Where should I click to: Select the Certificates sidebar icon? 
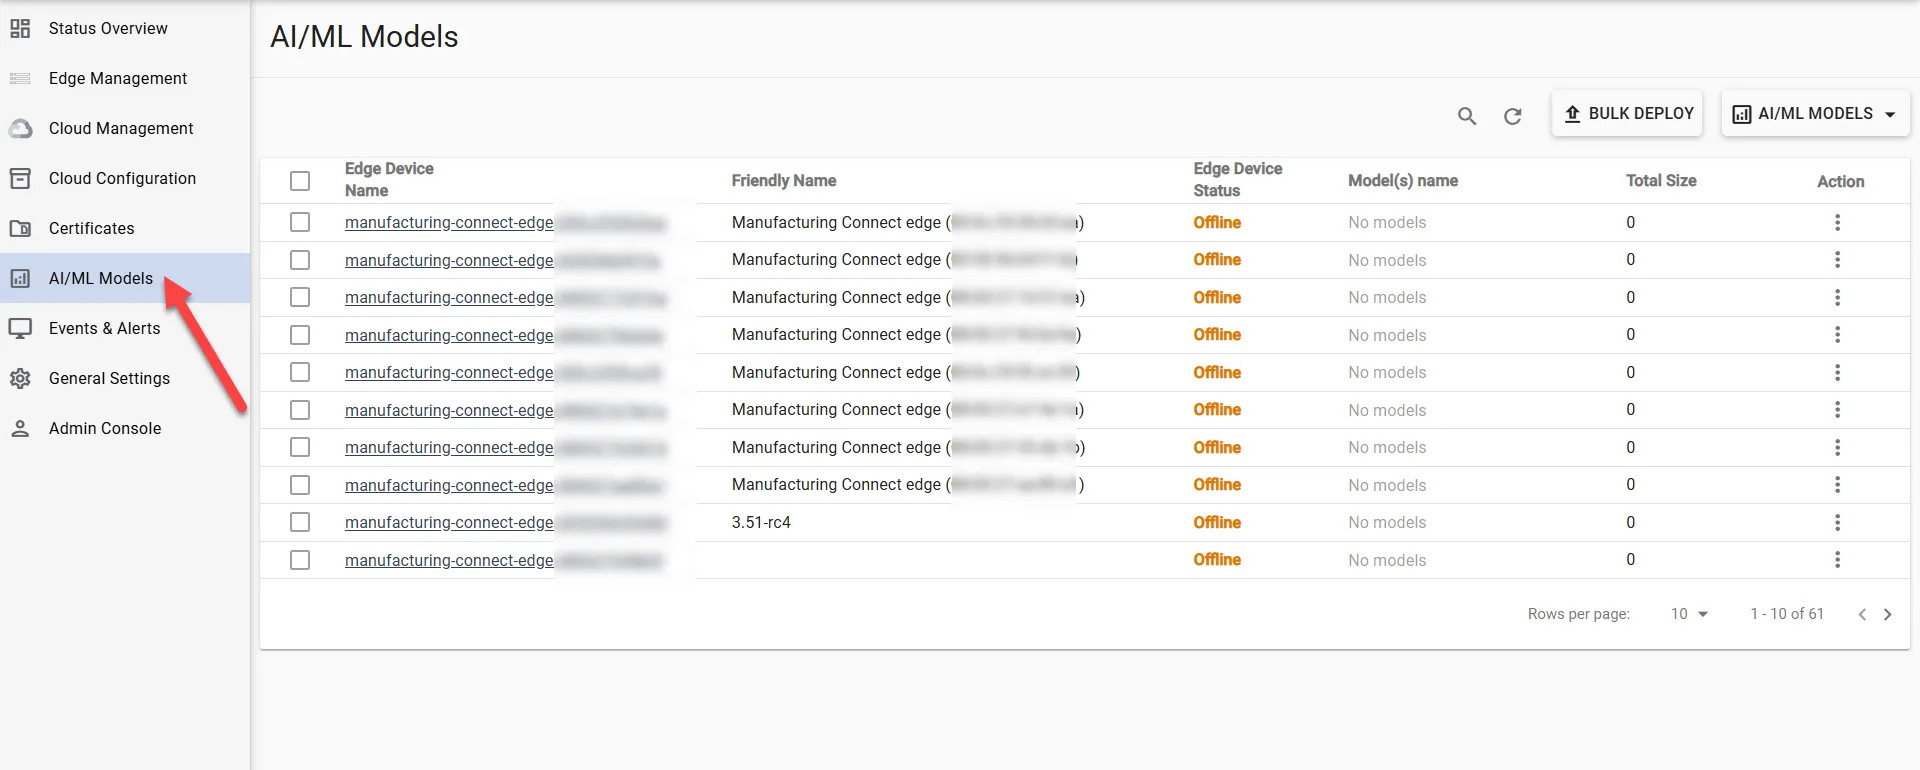(20, 228)
